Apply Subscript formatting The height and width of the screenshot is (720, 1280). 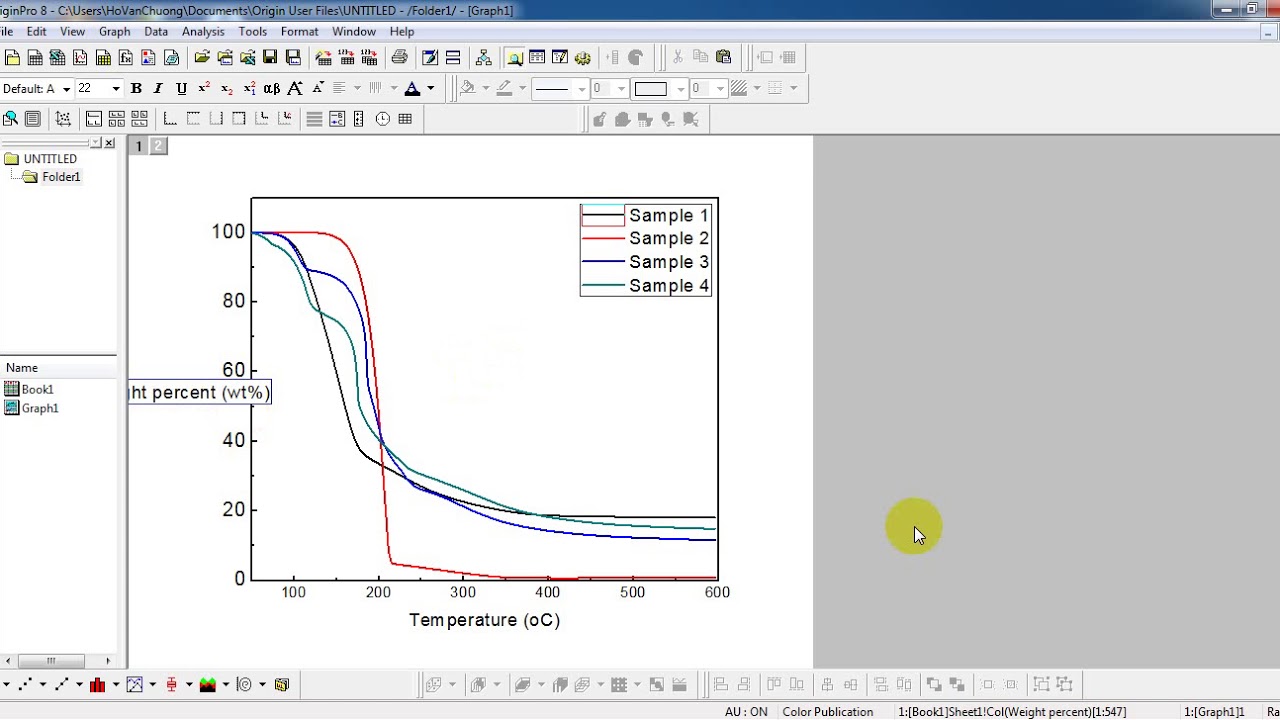click(227, 89)
